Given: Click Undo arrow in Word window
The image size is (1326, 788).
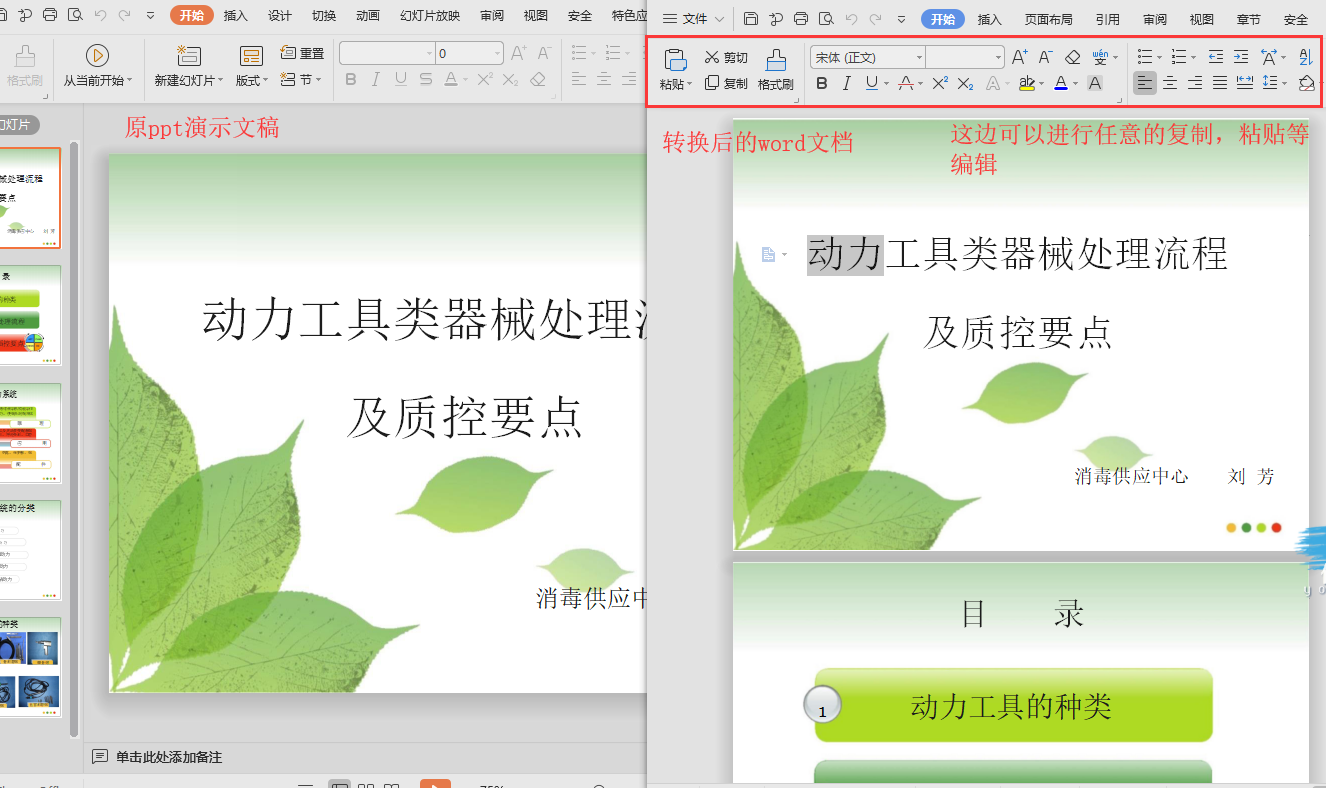Looking at the screenshot, I should click(851, 19).
